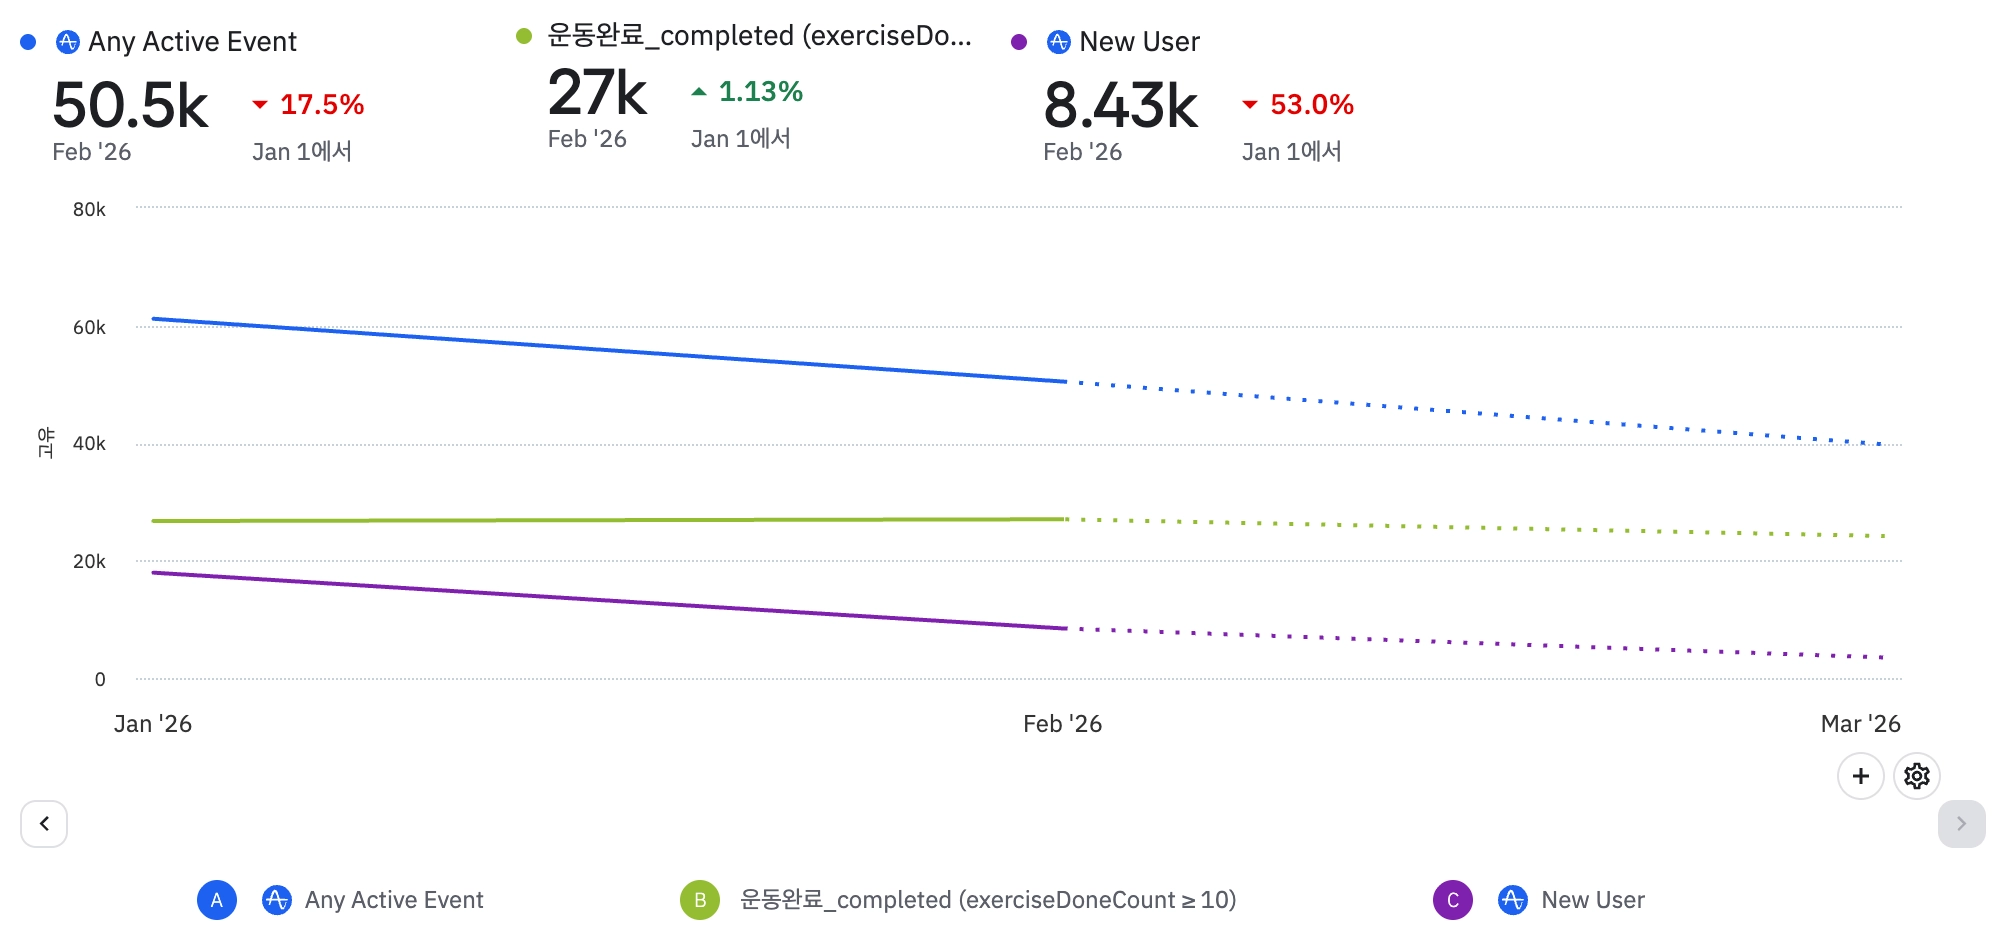
Task: Click the purple C legend badge
Action: 1452,900
